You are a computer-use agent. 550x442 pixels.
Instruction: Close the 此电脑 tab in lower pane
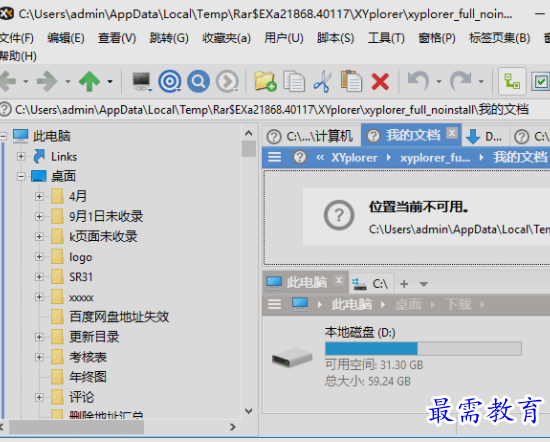[x=339, y=281]
